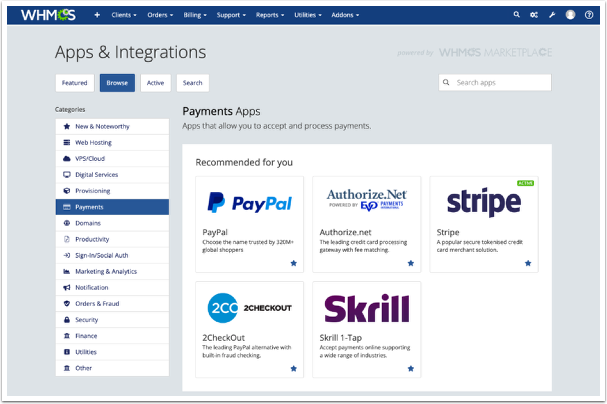Open the Stripe app card
Image resolution: width=607 pixels, height=404 pixels.
484,224
